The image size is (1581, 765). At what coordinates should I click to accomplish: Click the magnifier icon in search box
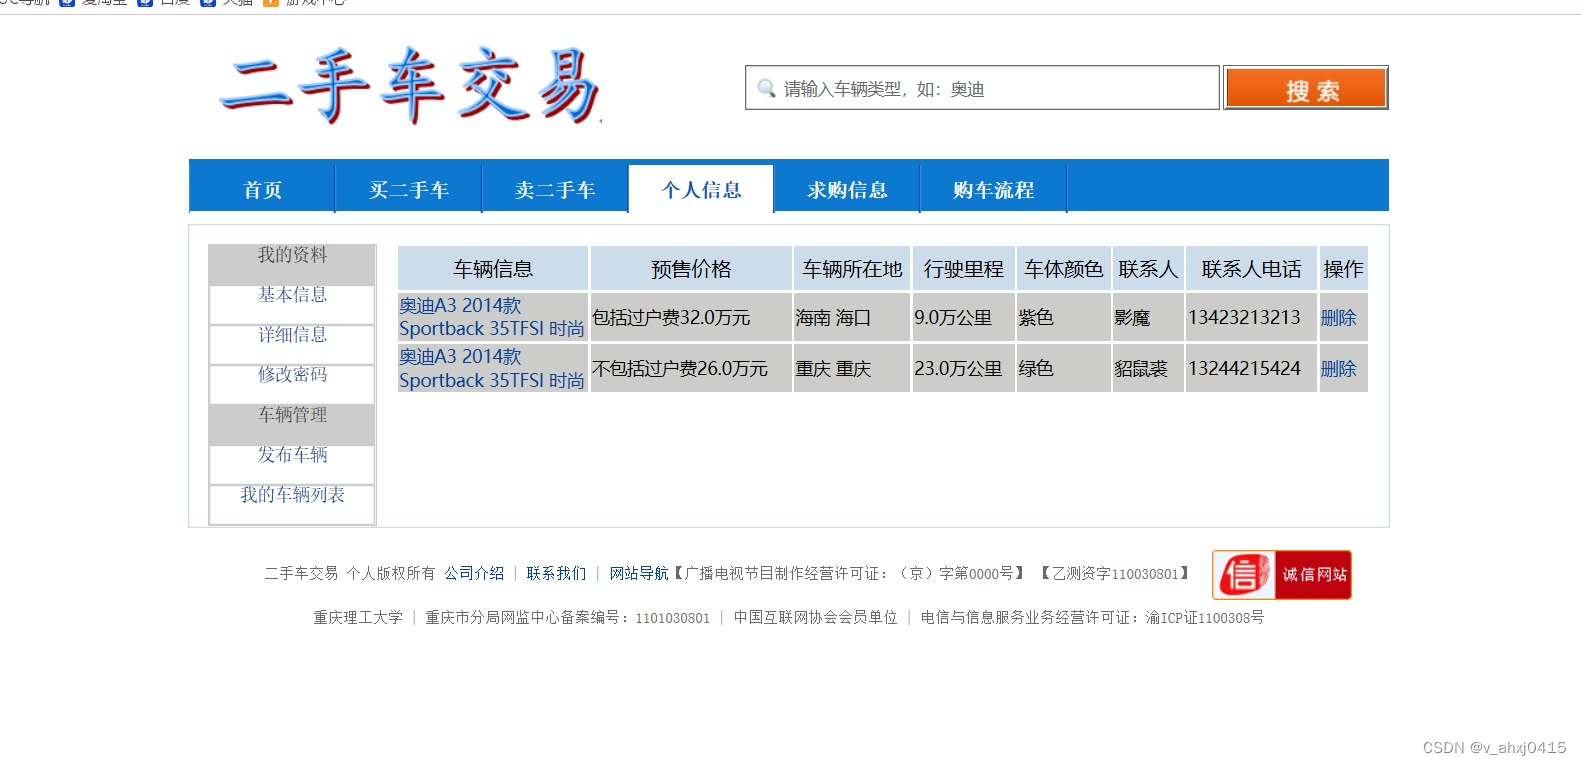(x=766, y=88)
